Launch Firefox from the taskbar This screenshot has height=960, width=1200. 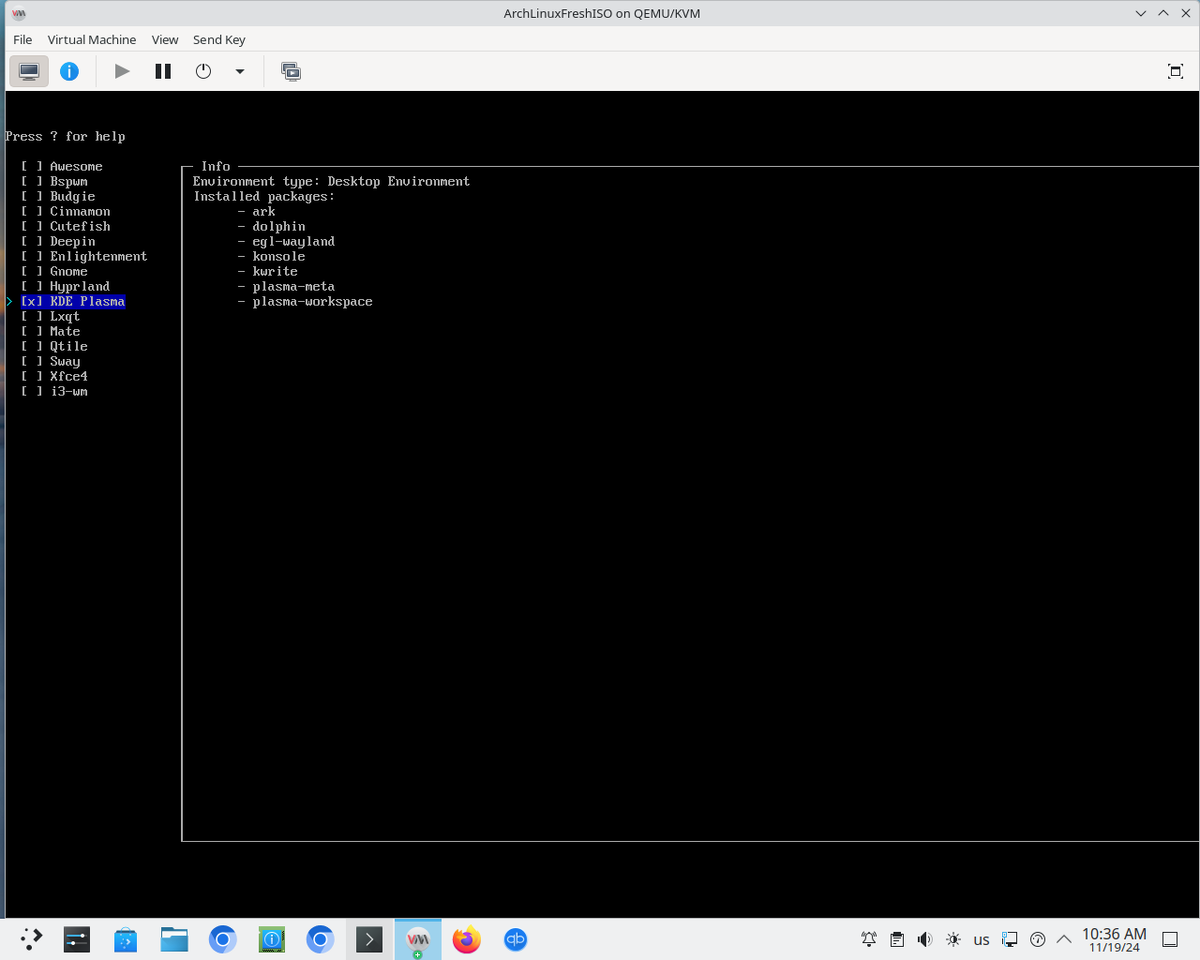click(x=466, y=939)
